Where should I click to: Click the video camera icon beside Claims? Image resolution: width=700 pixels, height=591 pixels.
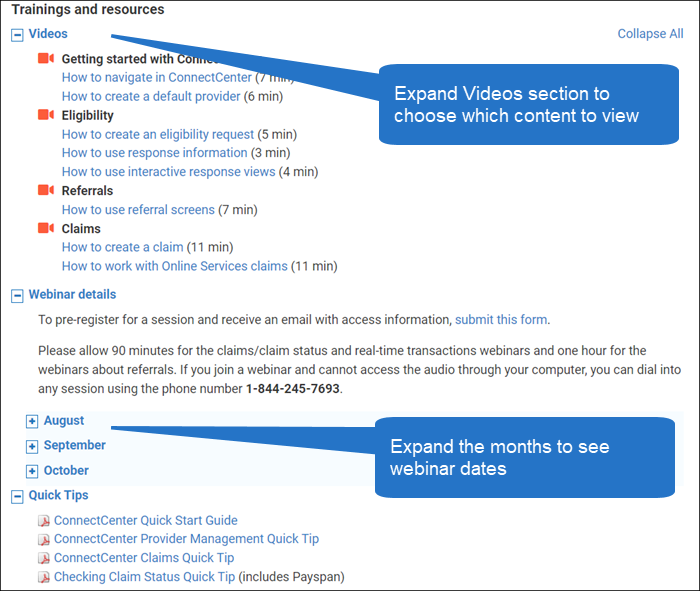point(46,228)
